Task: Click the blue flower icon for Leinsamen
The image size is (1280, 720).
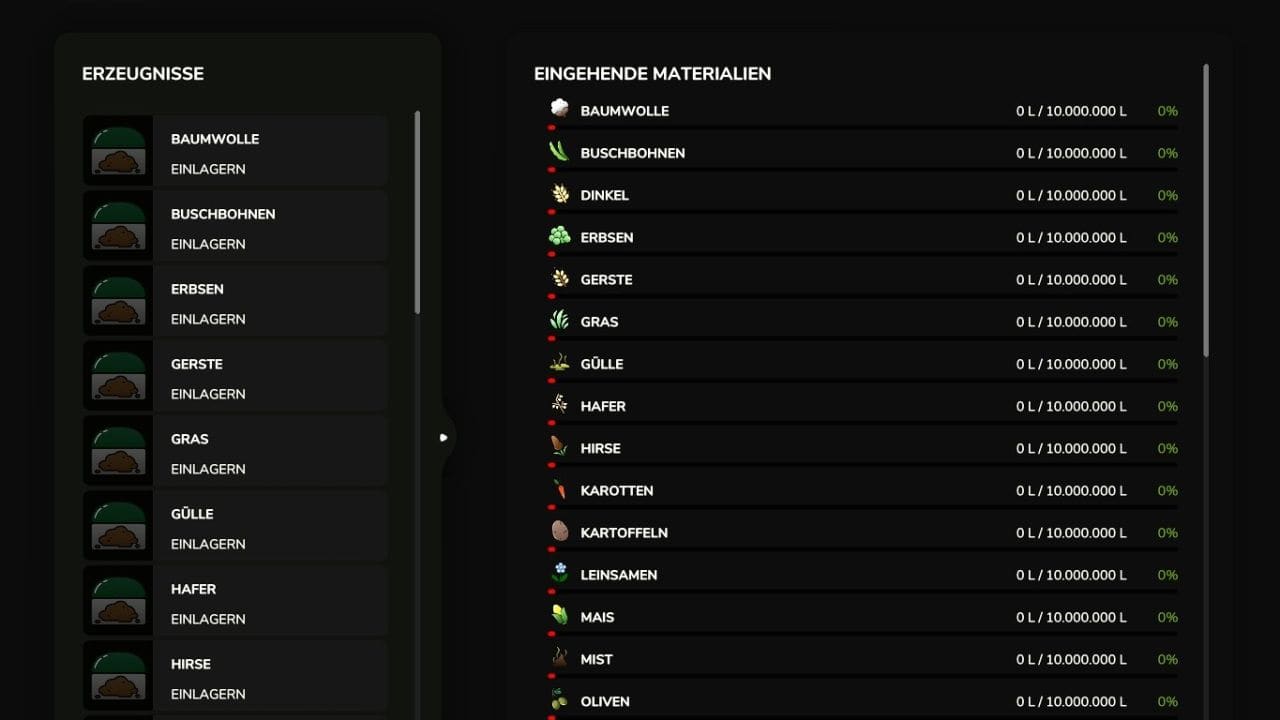Action: 559,573
